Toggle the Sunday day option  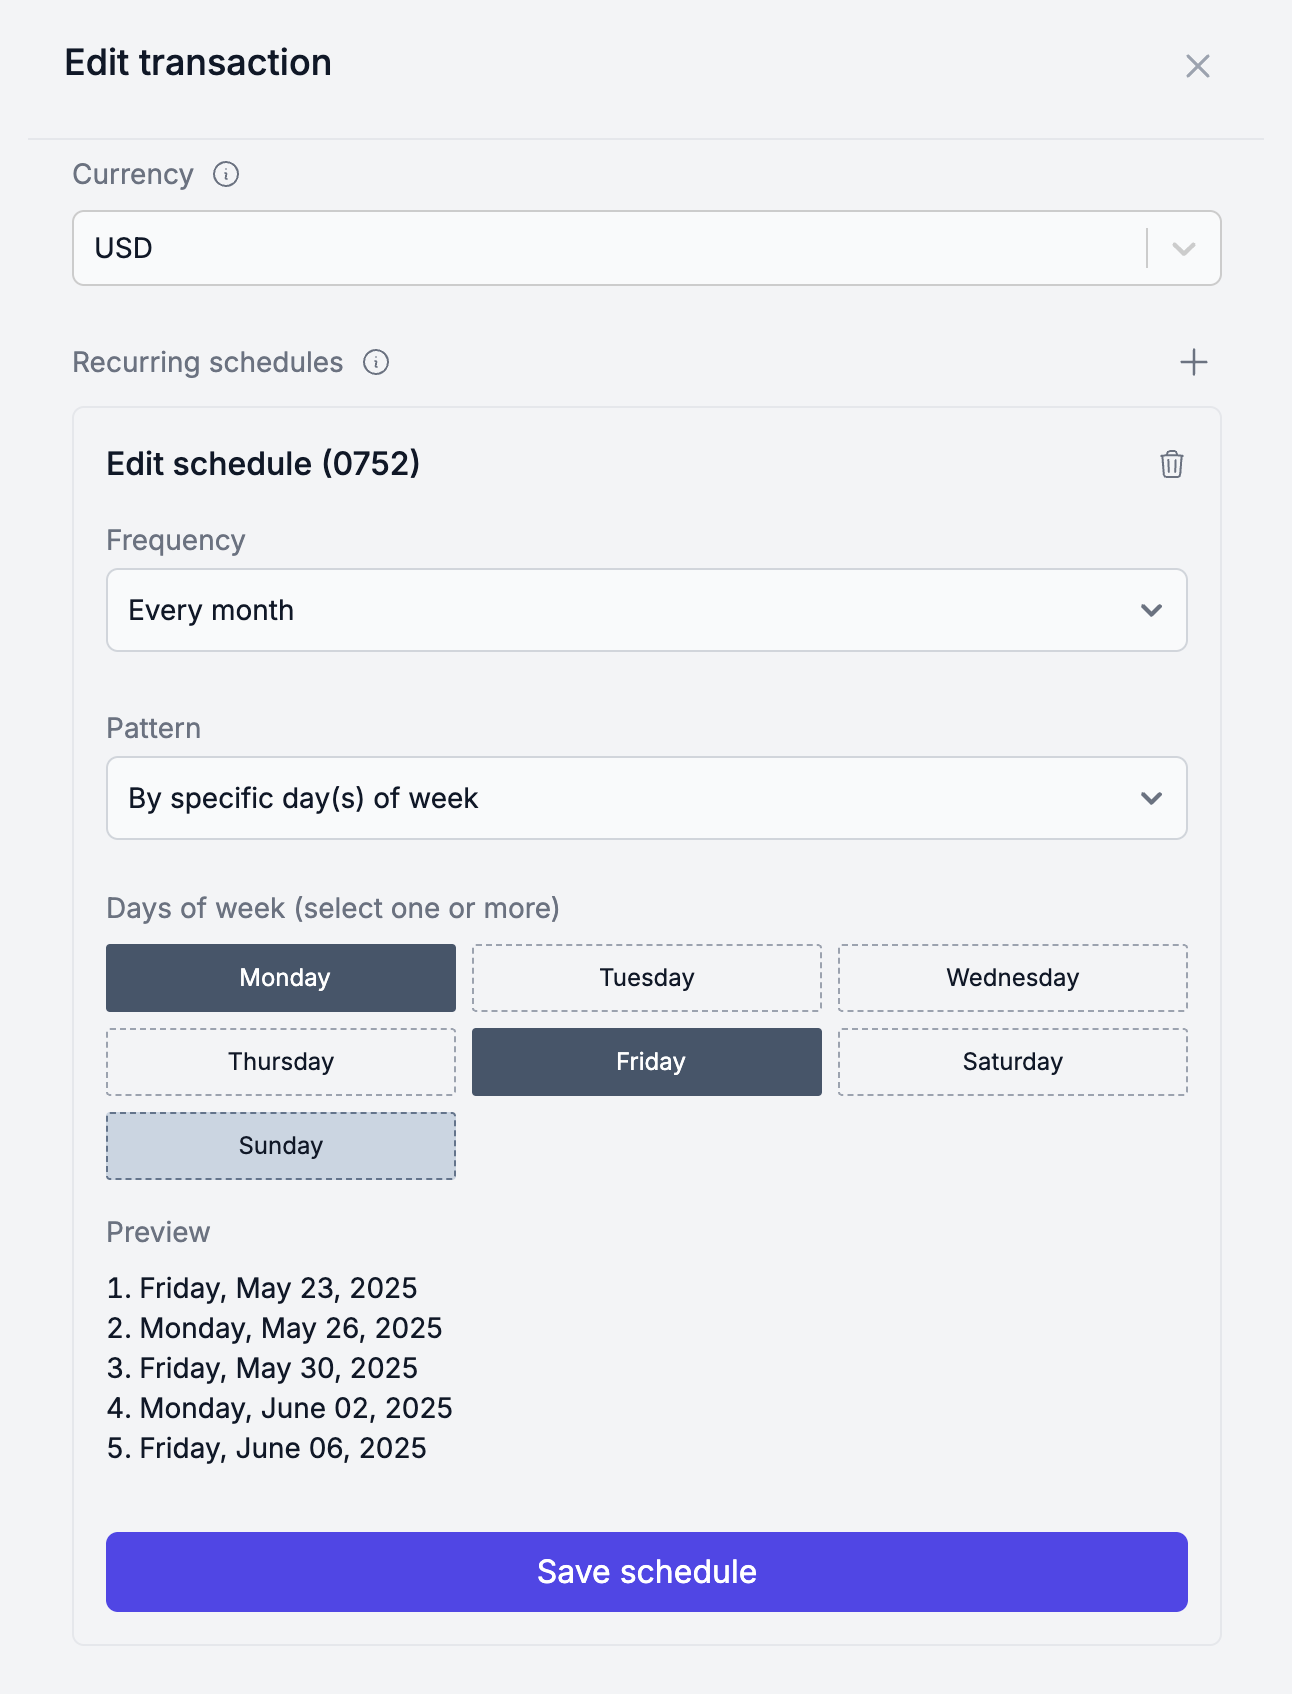[281, 1146]
